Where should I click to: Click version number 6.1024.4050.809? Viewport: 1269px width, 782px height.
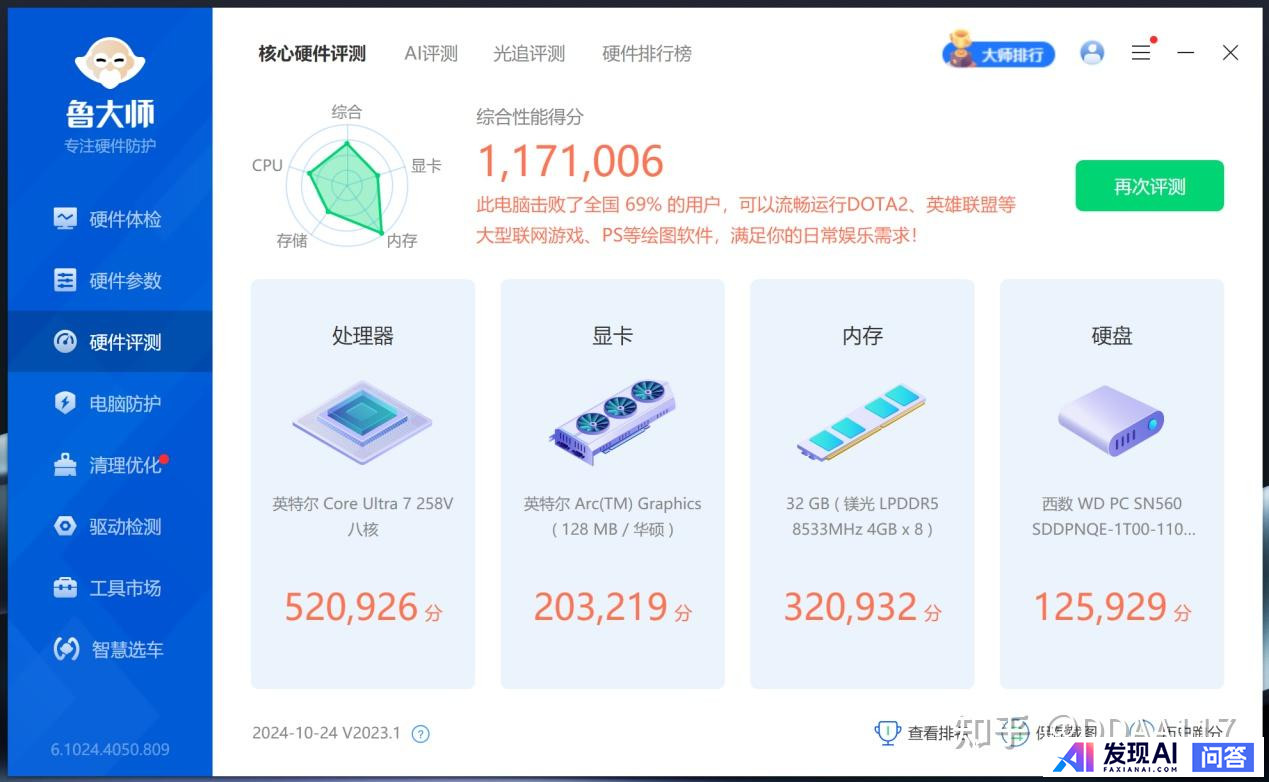coord(110,749)
